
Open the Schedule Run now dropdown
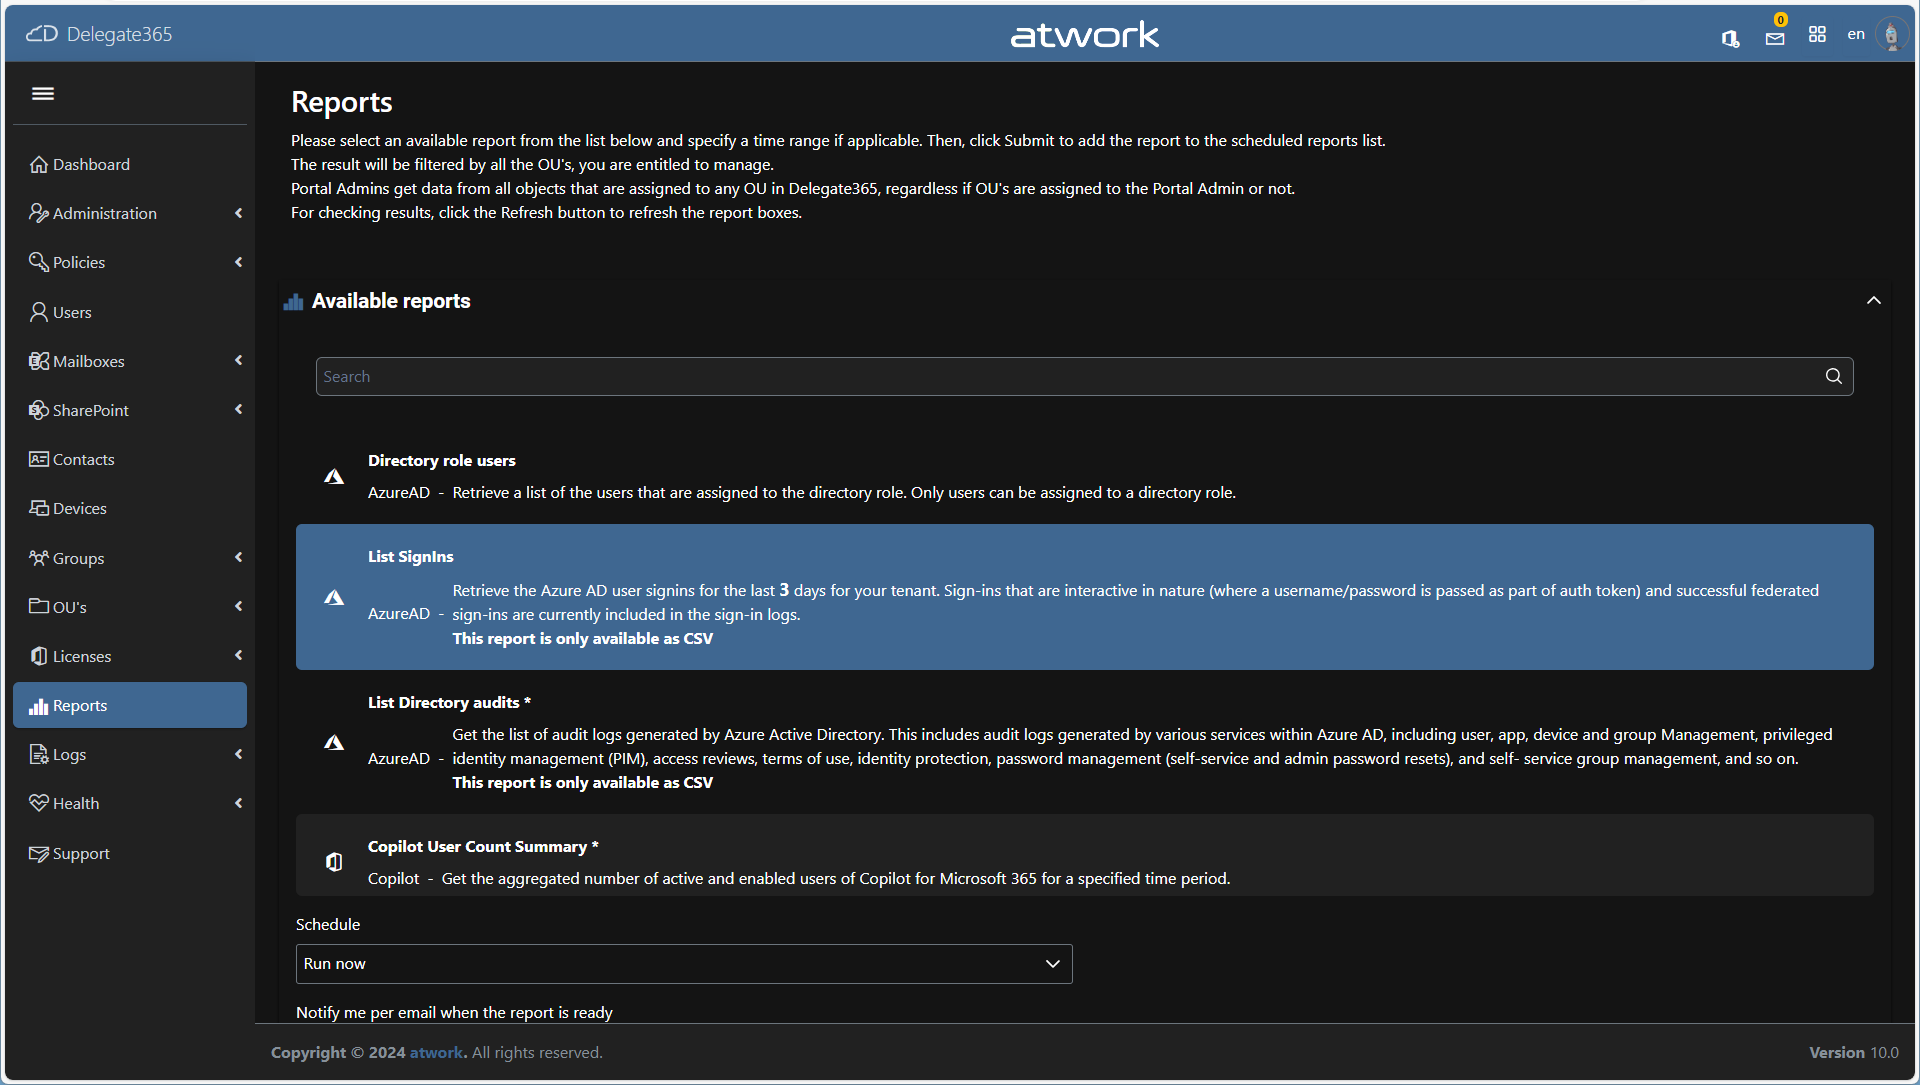coord(684,964)
